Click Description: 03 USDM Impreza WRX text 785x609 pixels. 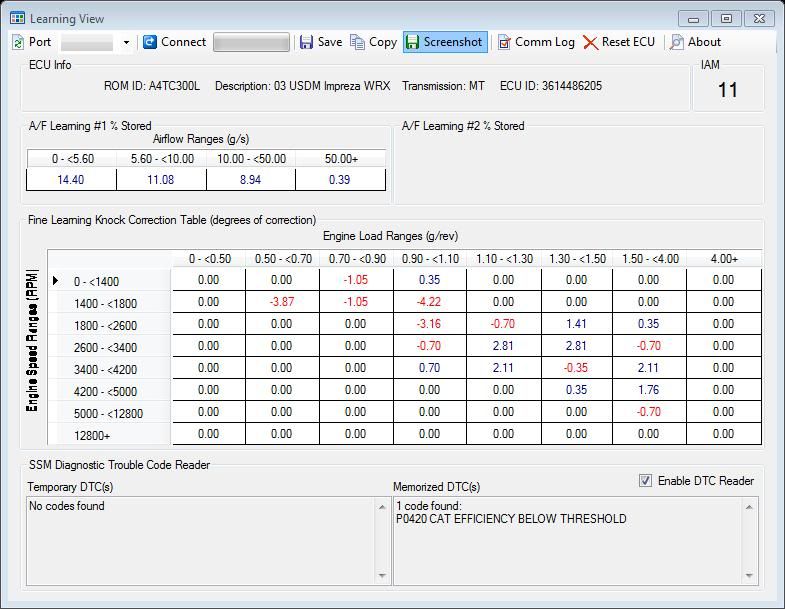302,86
